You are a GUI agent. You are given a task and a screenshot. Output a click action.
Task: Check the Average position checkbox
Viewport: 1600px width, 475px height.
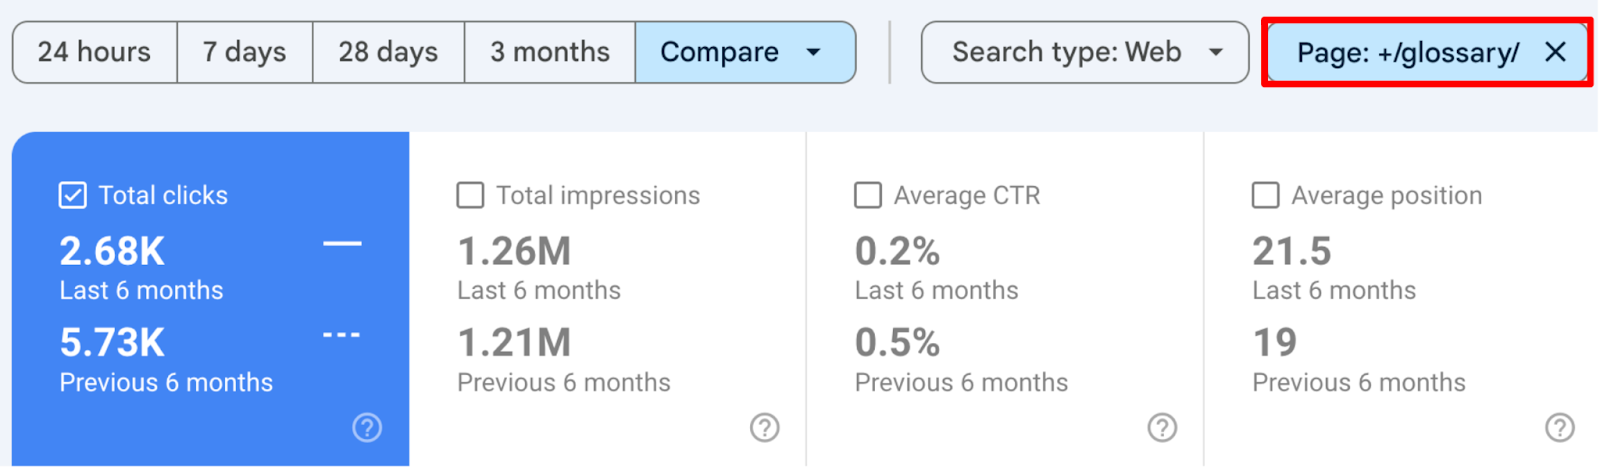pos(1265,195)
